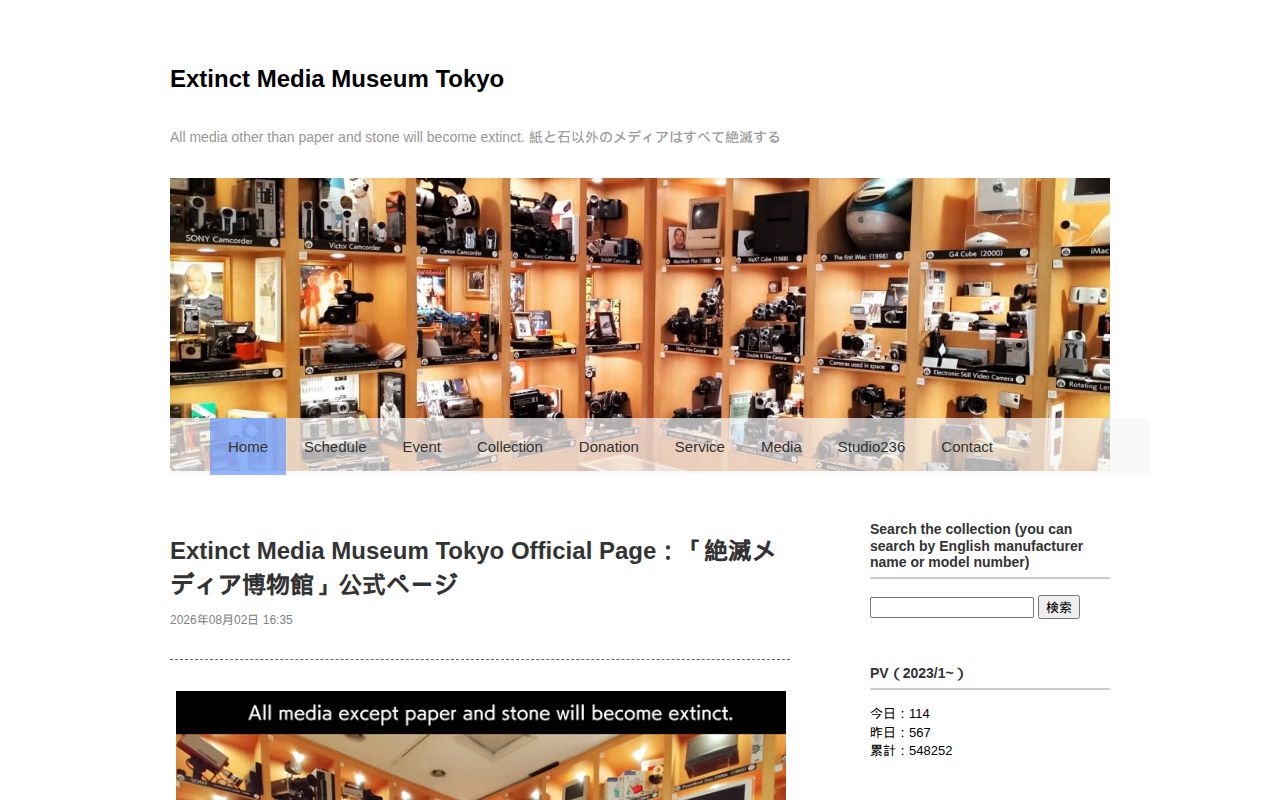Click the site tagline about paper and stone
The width and height of the screenshot is (1280, 800).
475,137
